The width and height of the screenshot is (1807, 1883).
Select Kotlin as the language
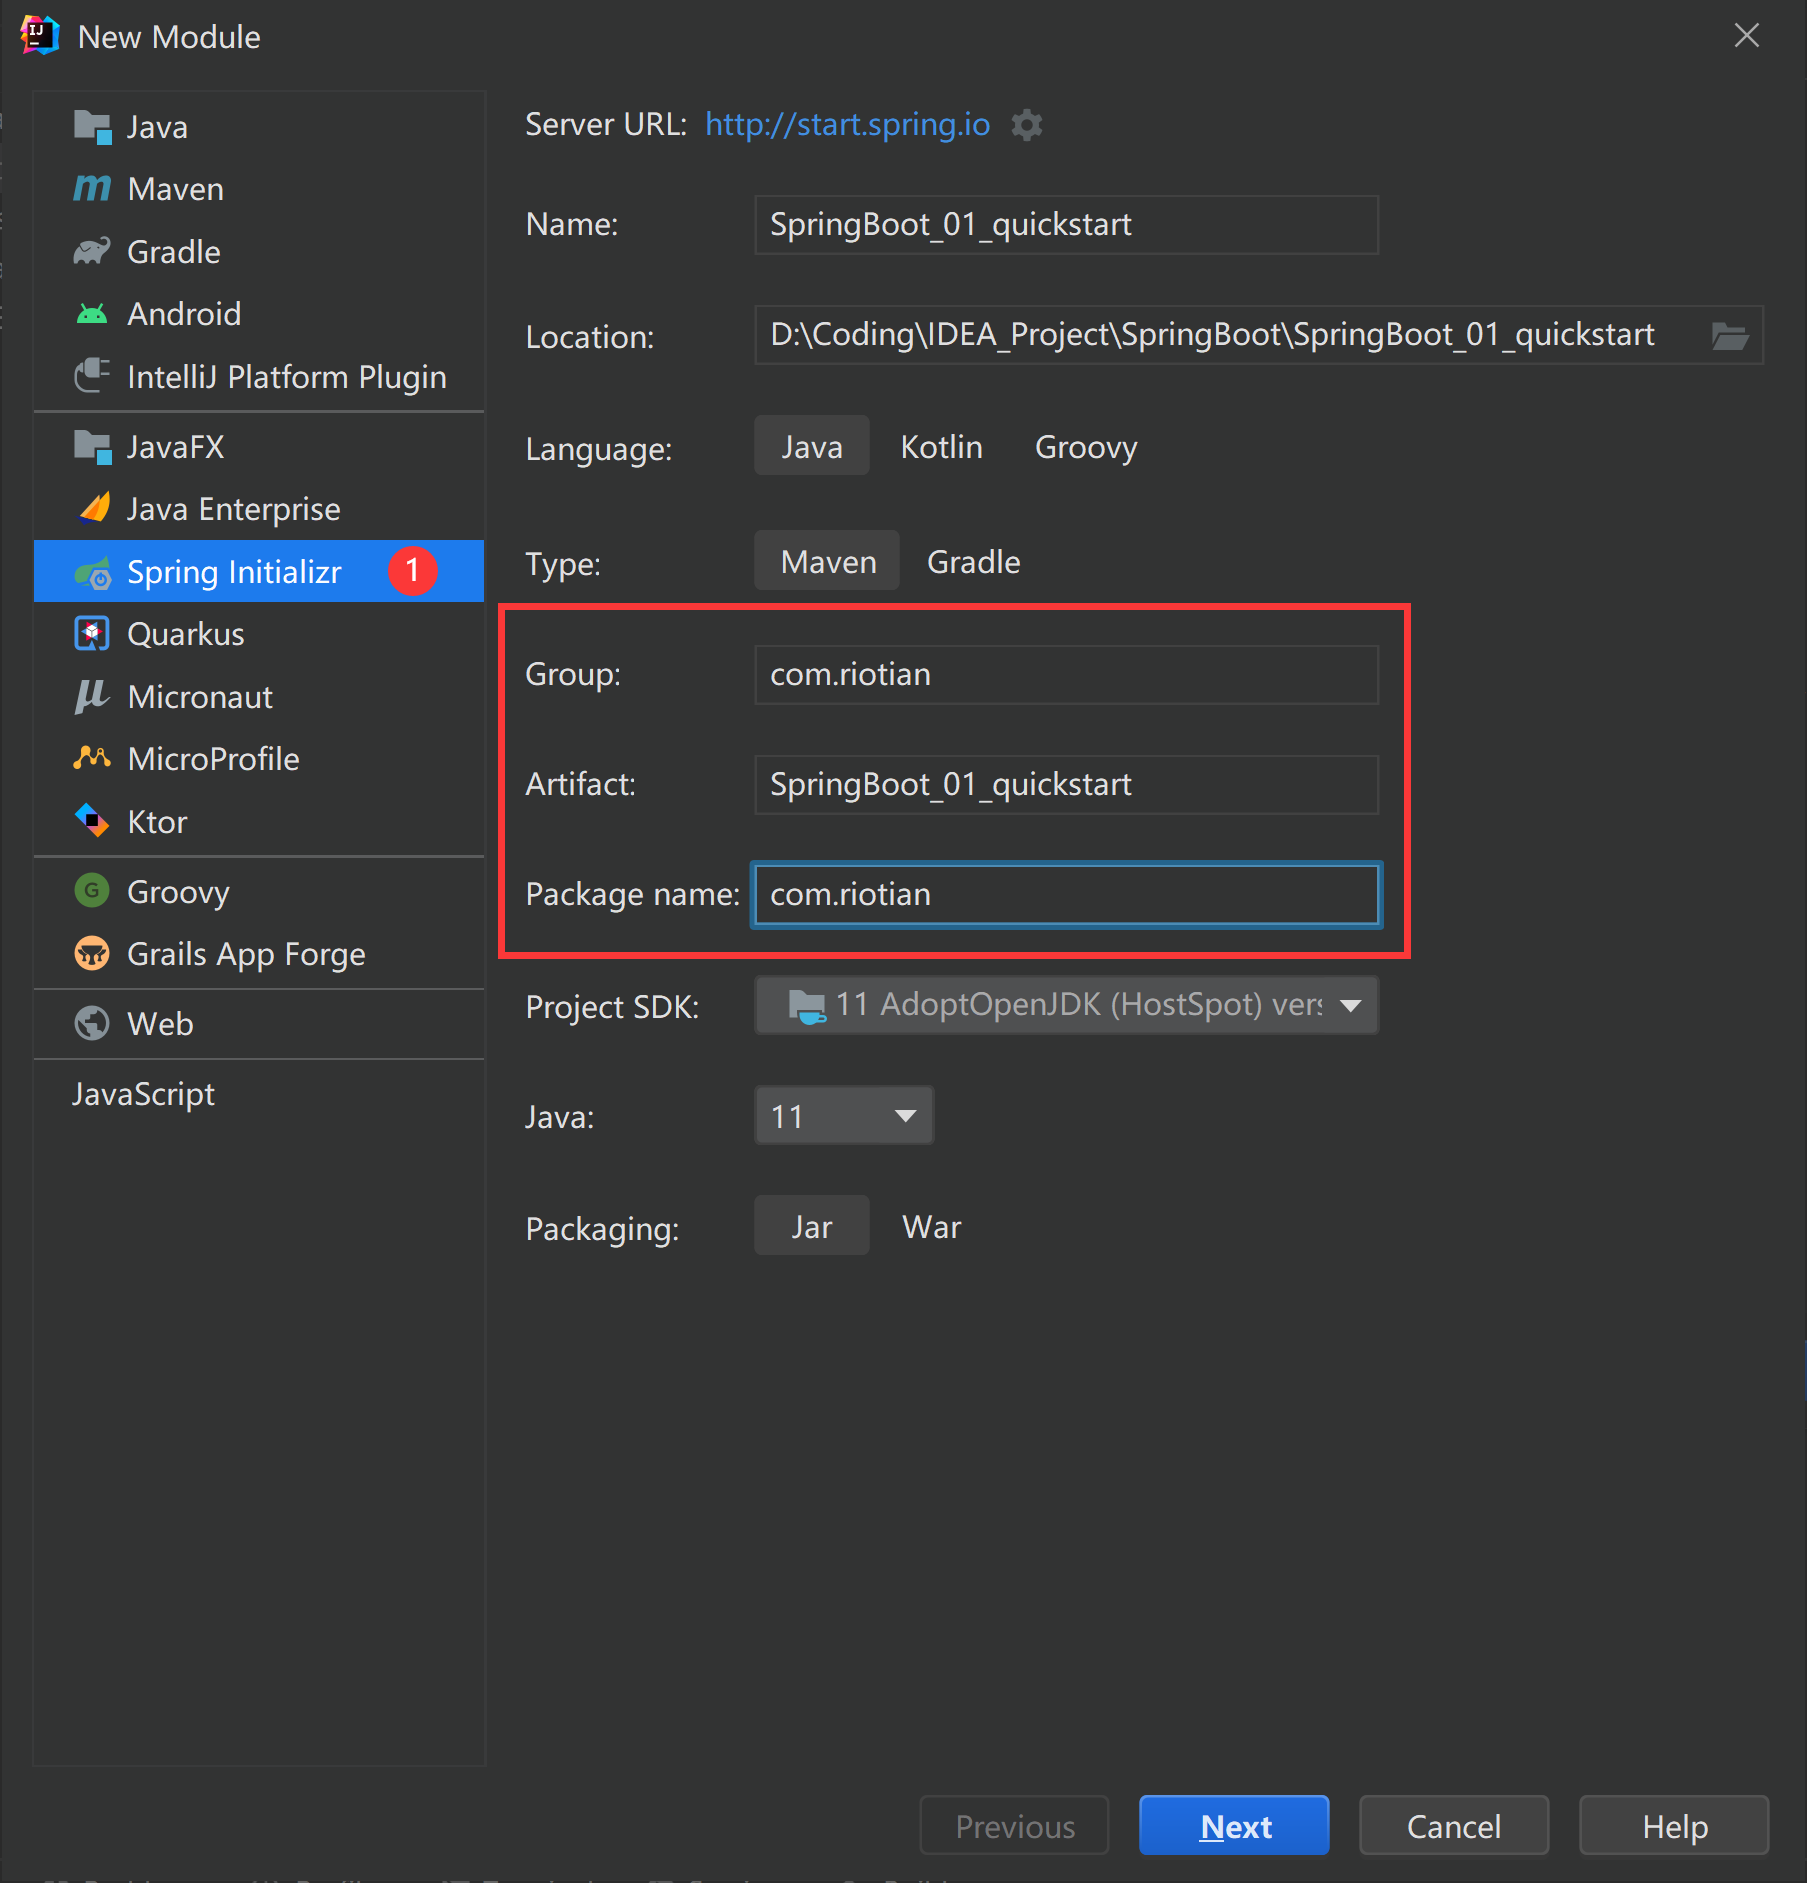coord(941,447)
